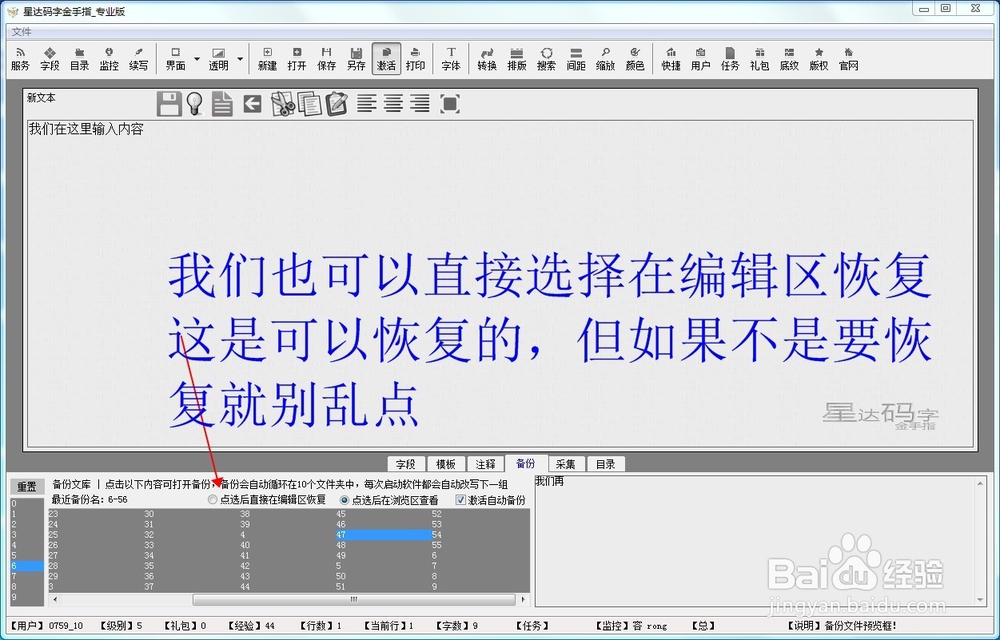Click the document page icon in editor toolbar
1000x640 pixels.
(222, 103)
